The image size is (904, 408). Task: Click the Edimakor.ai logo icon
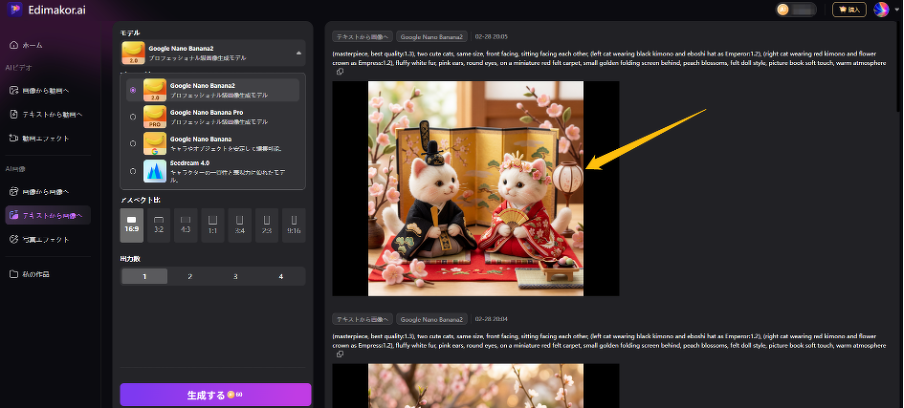pos(13,9)
